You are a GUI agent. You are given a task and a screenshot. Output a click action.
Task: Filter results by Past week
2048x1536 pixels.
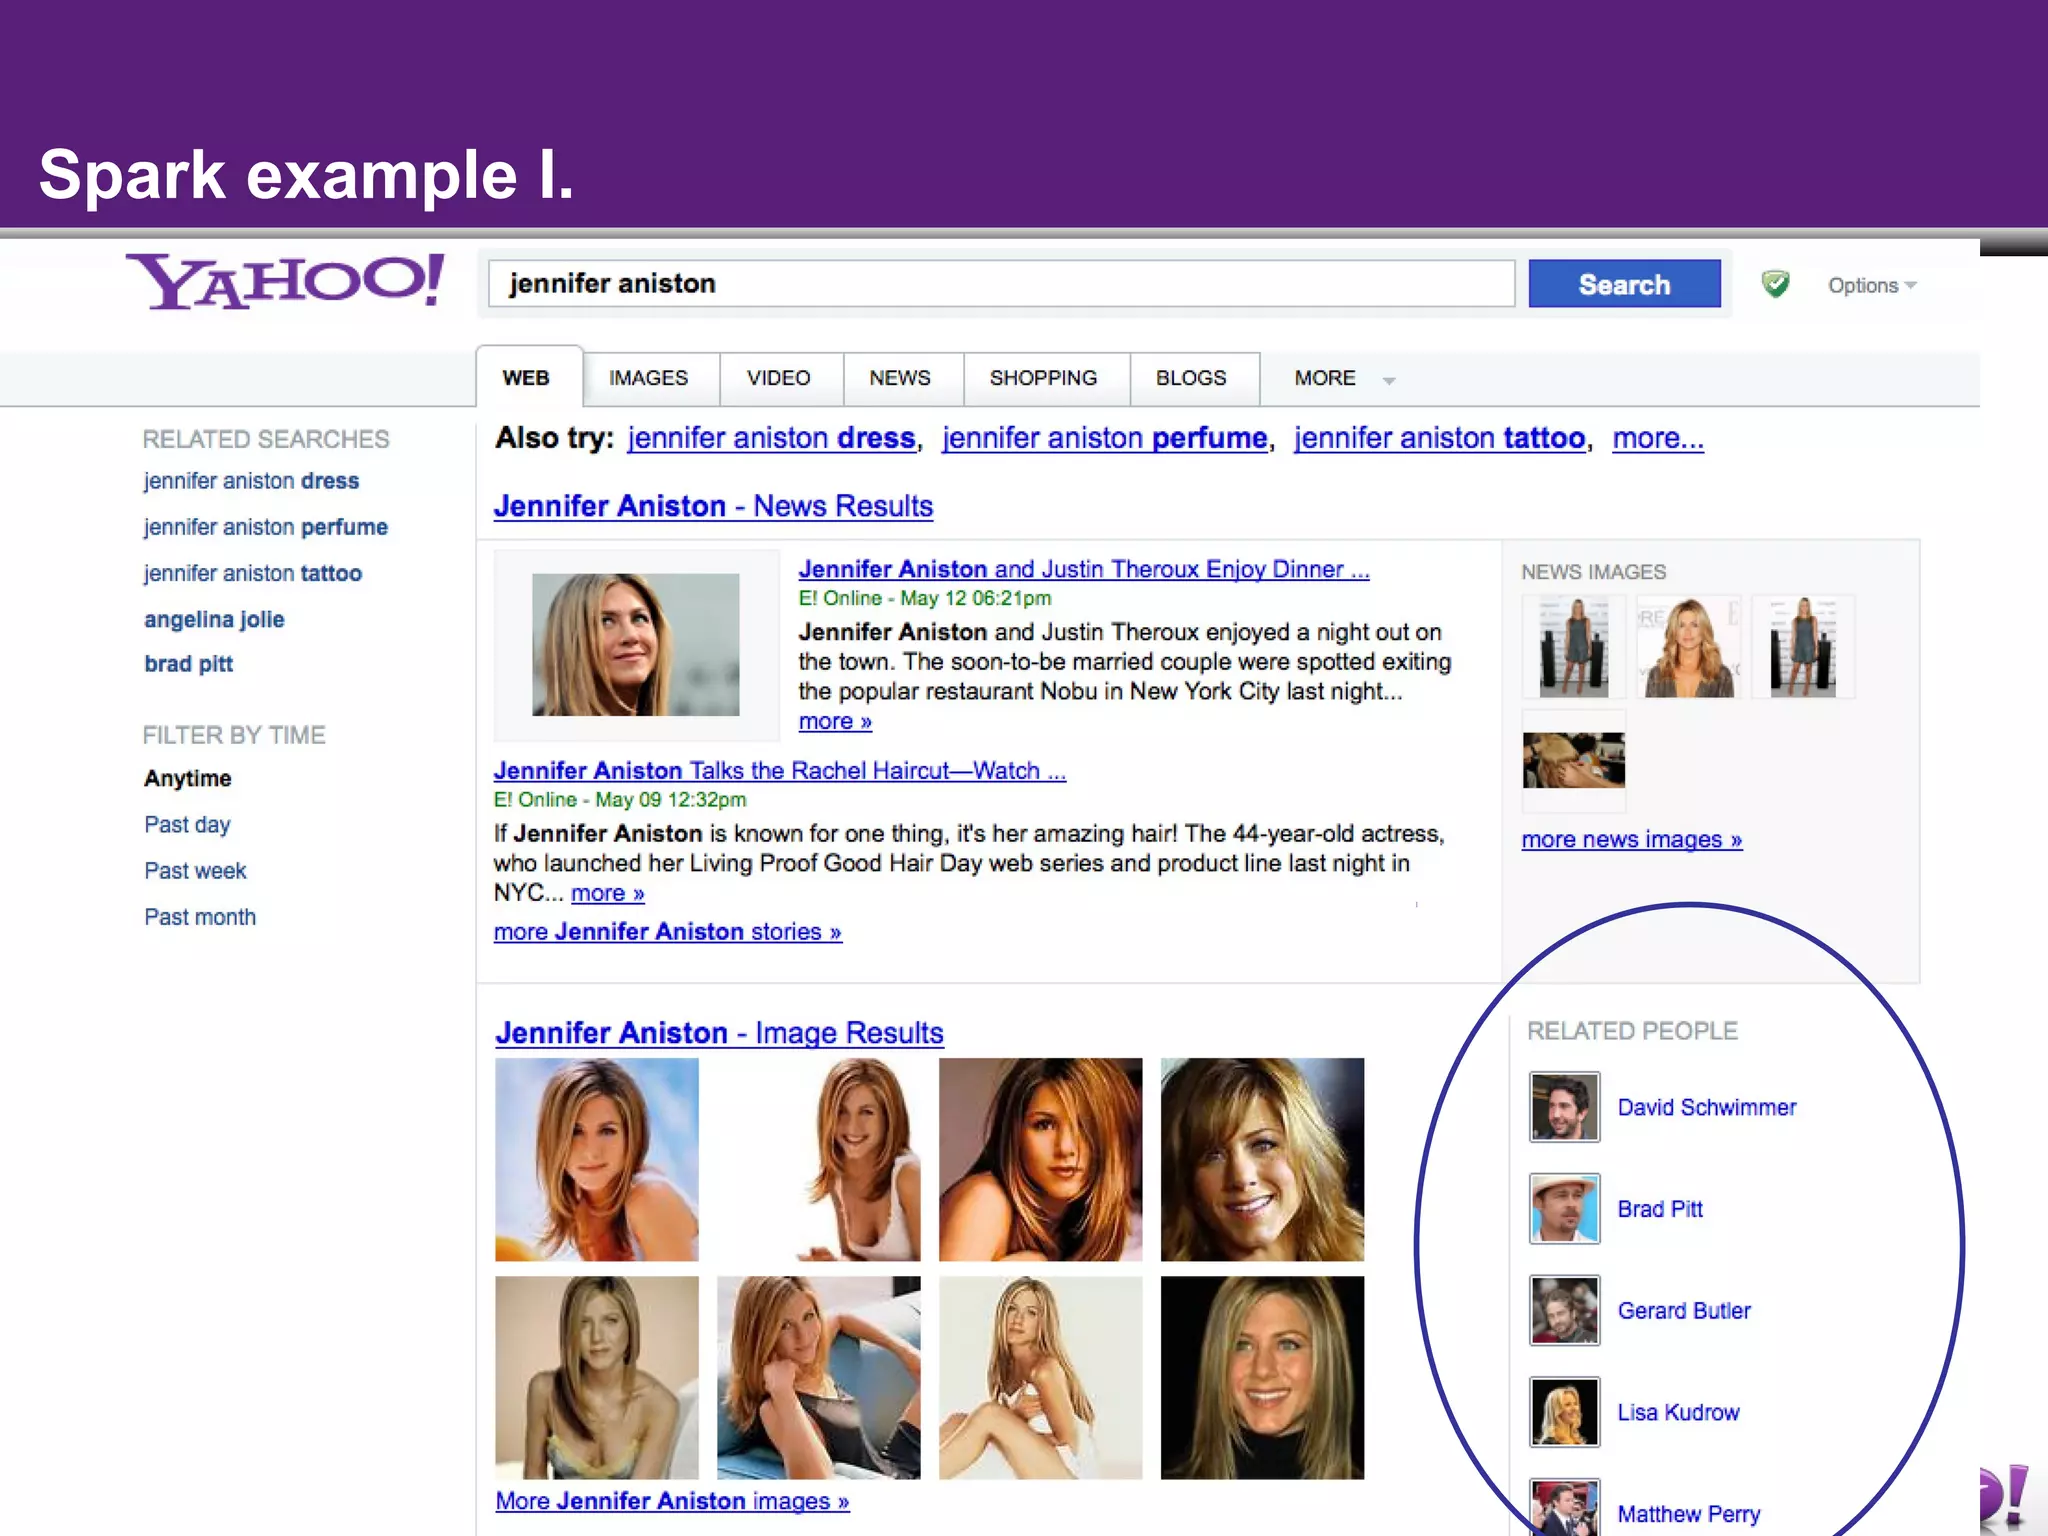(x=195, y=871)
